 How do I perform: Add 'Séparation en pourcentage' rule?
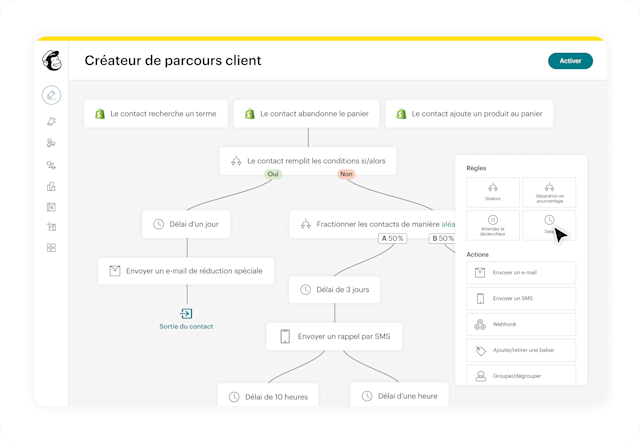point(549,192)
